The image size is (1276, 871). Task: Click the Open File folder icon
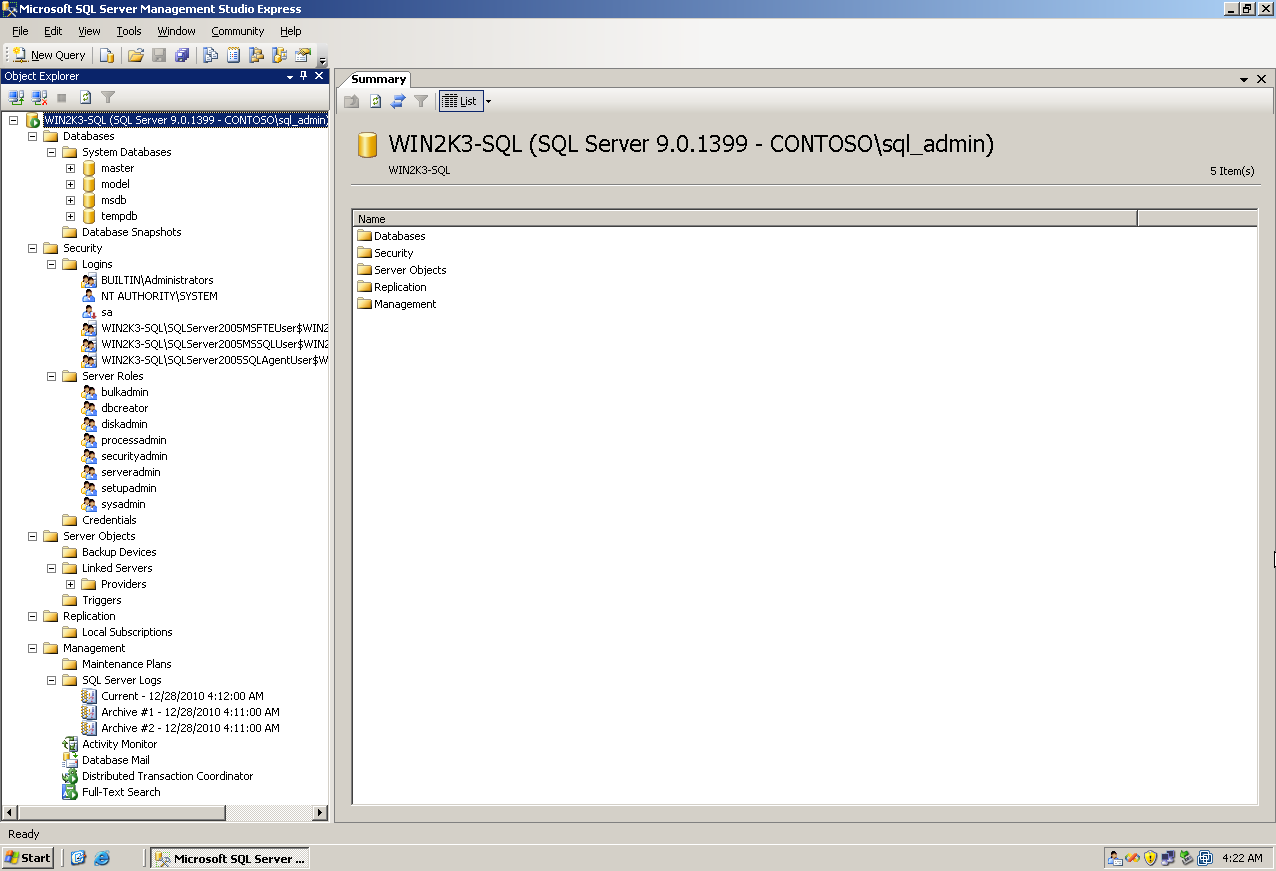click(x=136, y=55)
